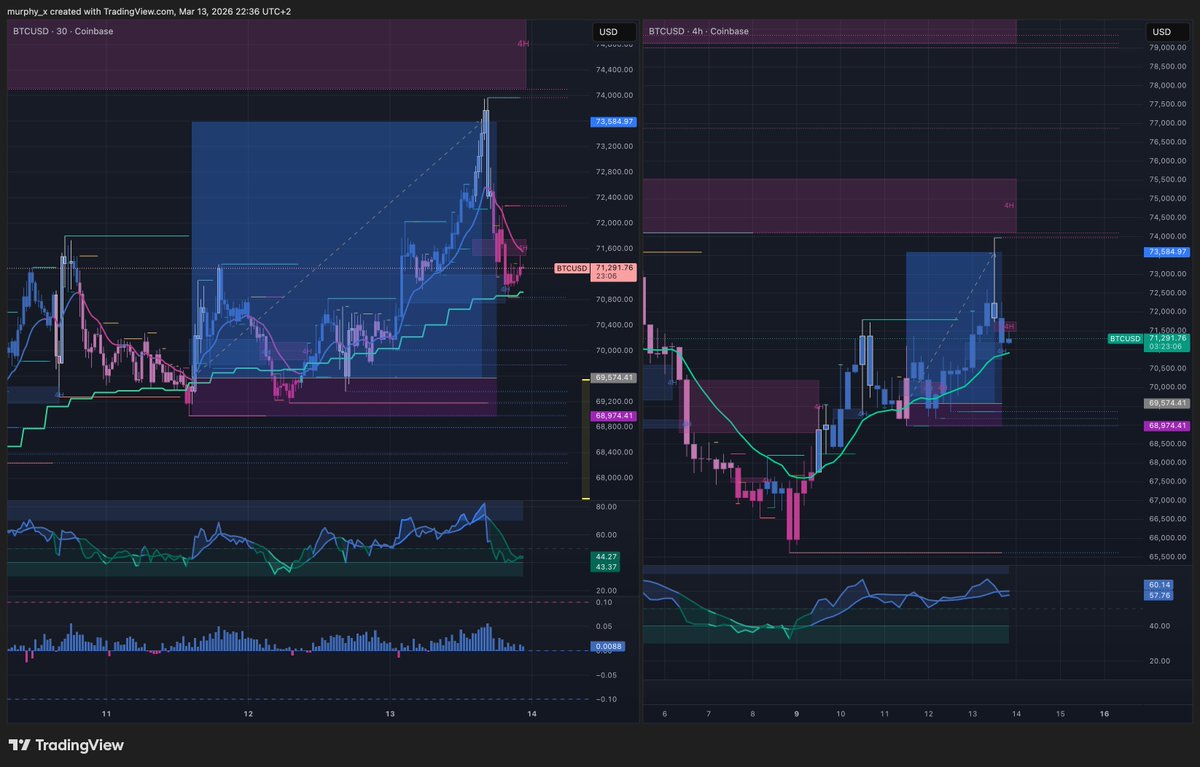Select the grey 69,574.41 label on 30-minute chart

(615, 378)
